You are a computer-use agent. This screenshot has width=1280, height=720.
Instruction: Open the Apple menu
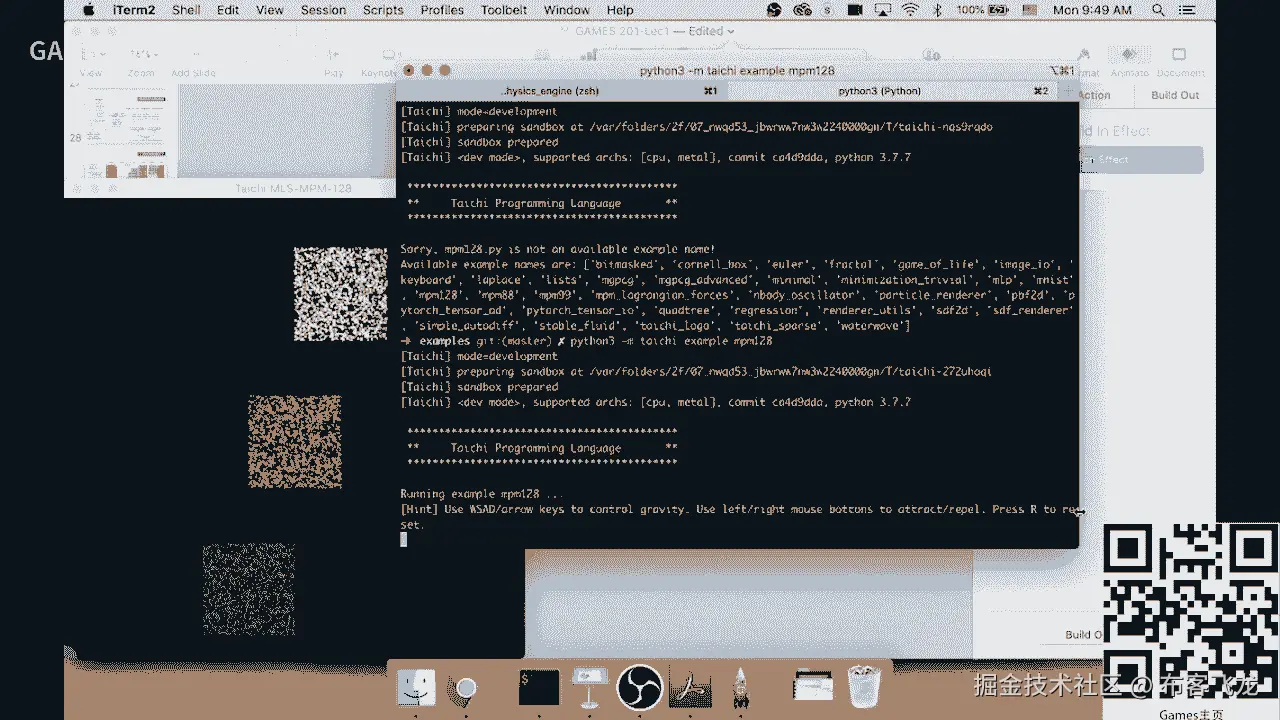click(88, 10)
